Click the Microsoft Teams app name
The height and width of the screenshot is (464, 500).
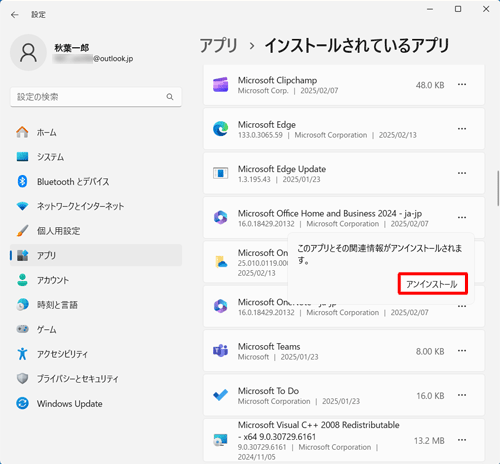coord(269,347)
